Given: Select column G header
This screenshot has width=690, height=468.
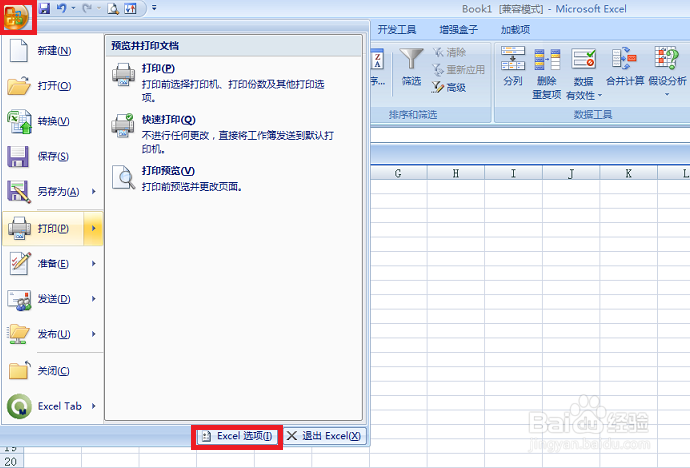Looking at the screenshot, I should (398, 173).
